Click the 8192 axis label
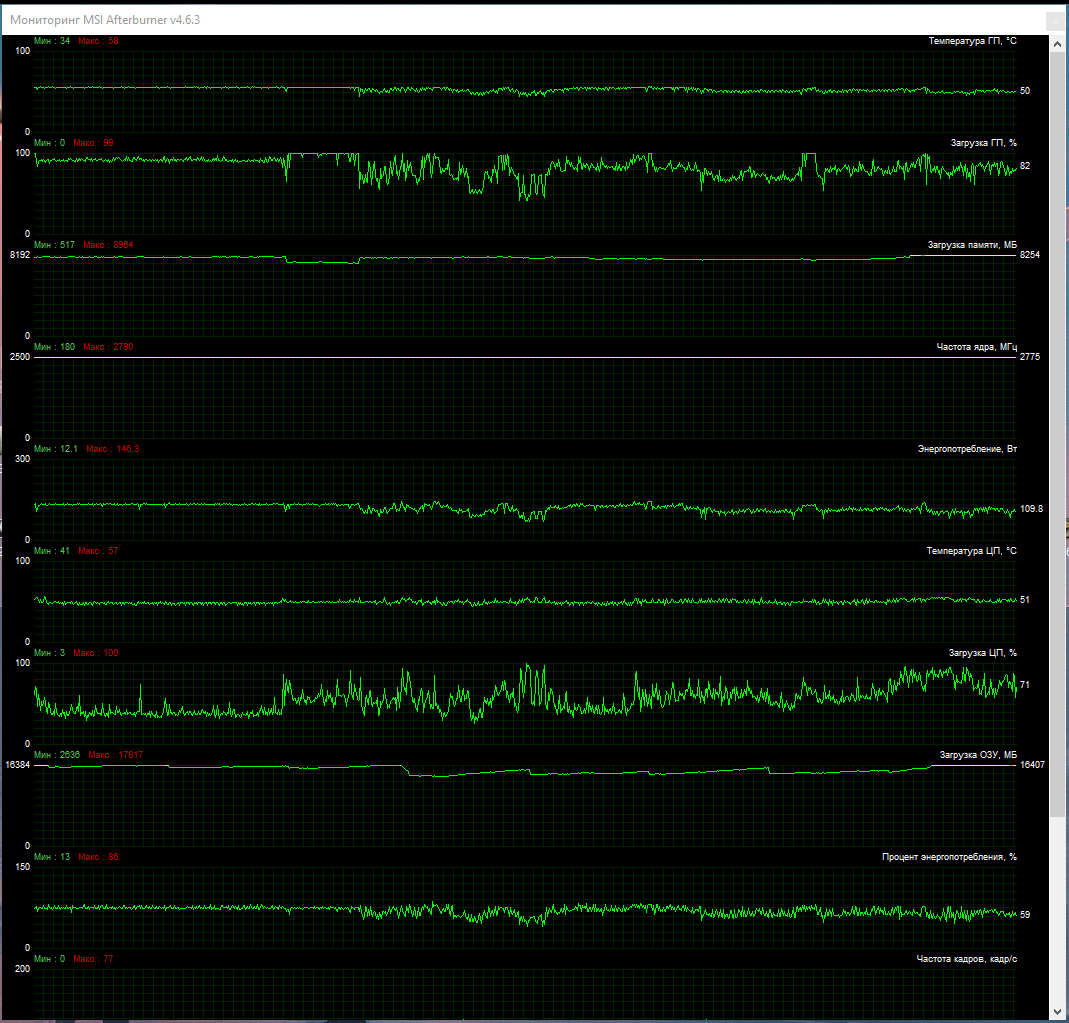Image resolution: width=1069 pixels, height=1023 pixels. (20, 255)
